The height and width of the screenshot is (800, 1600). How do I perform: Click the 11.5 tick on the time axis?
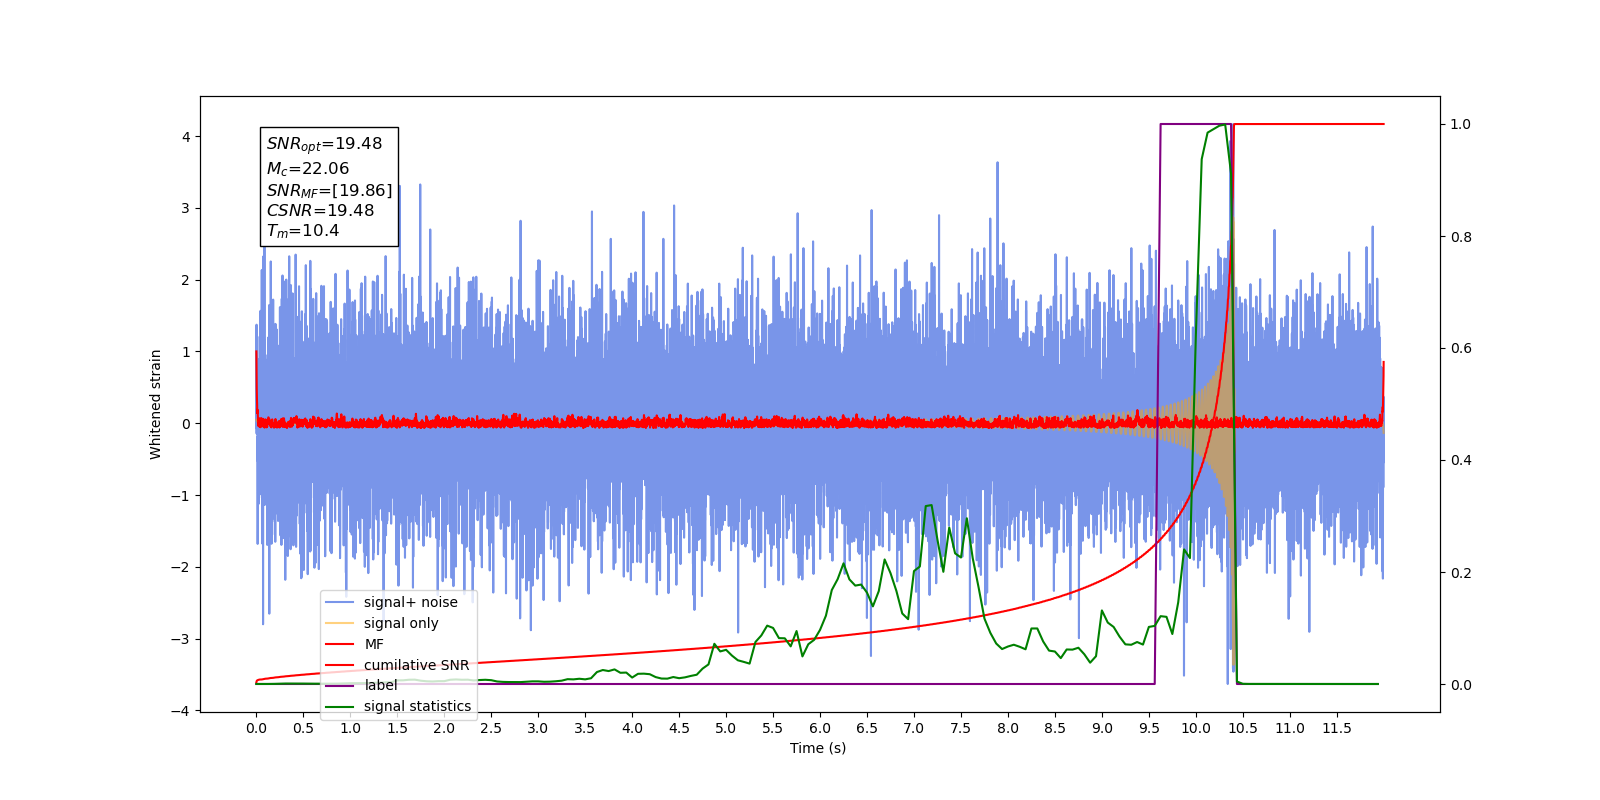tap(1337, 728)
